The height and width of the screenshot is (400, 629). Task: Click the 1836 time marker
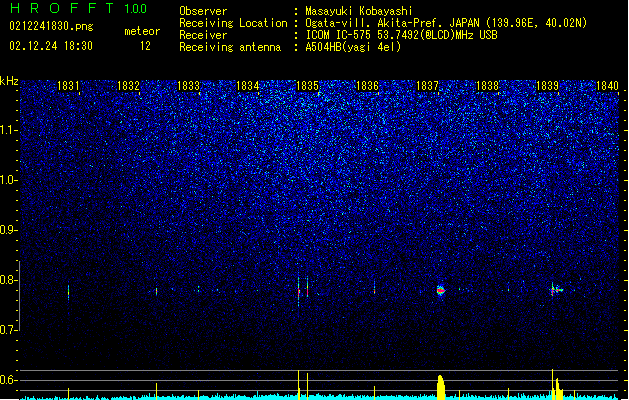point(367,86)
